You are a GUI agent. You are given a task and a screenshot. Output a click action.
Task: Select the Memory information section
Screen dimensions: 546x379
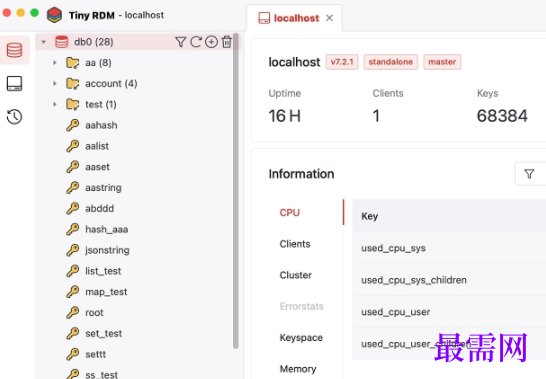click(298, 369)
